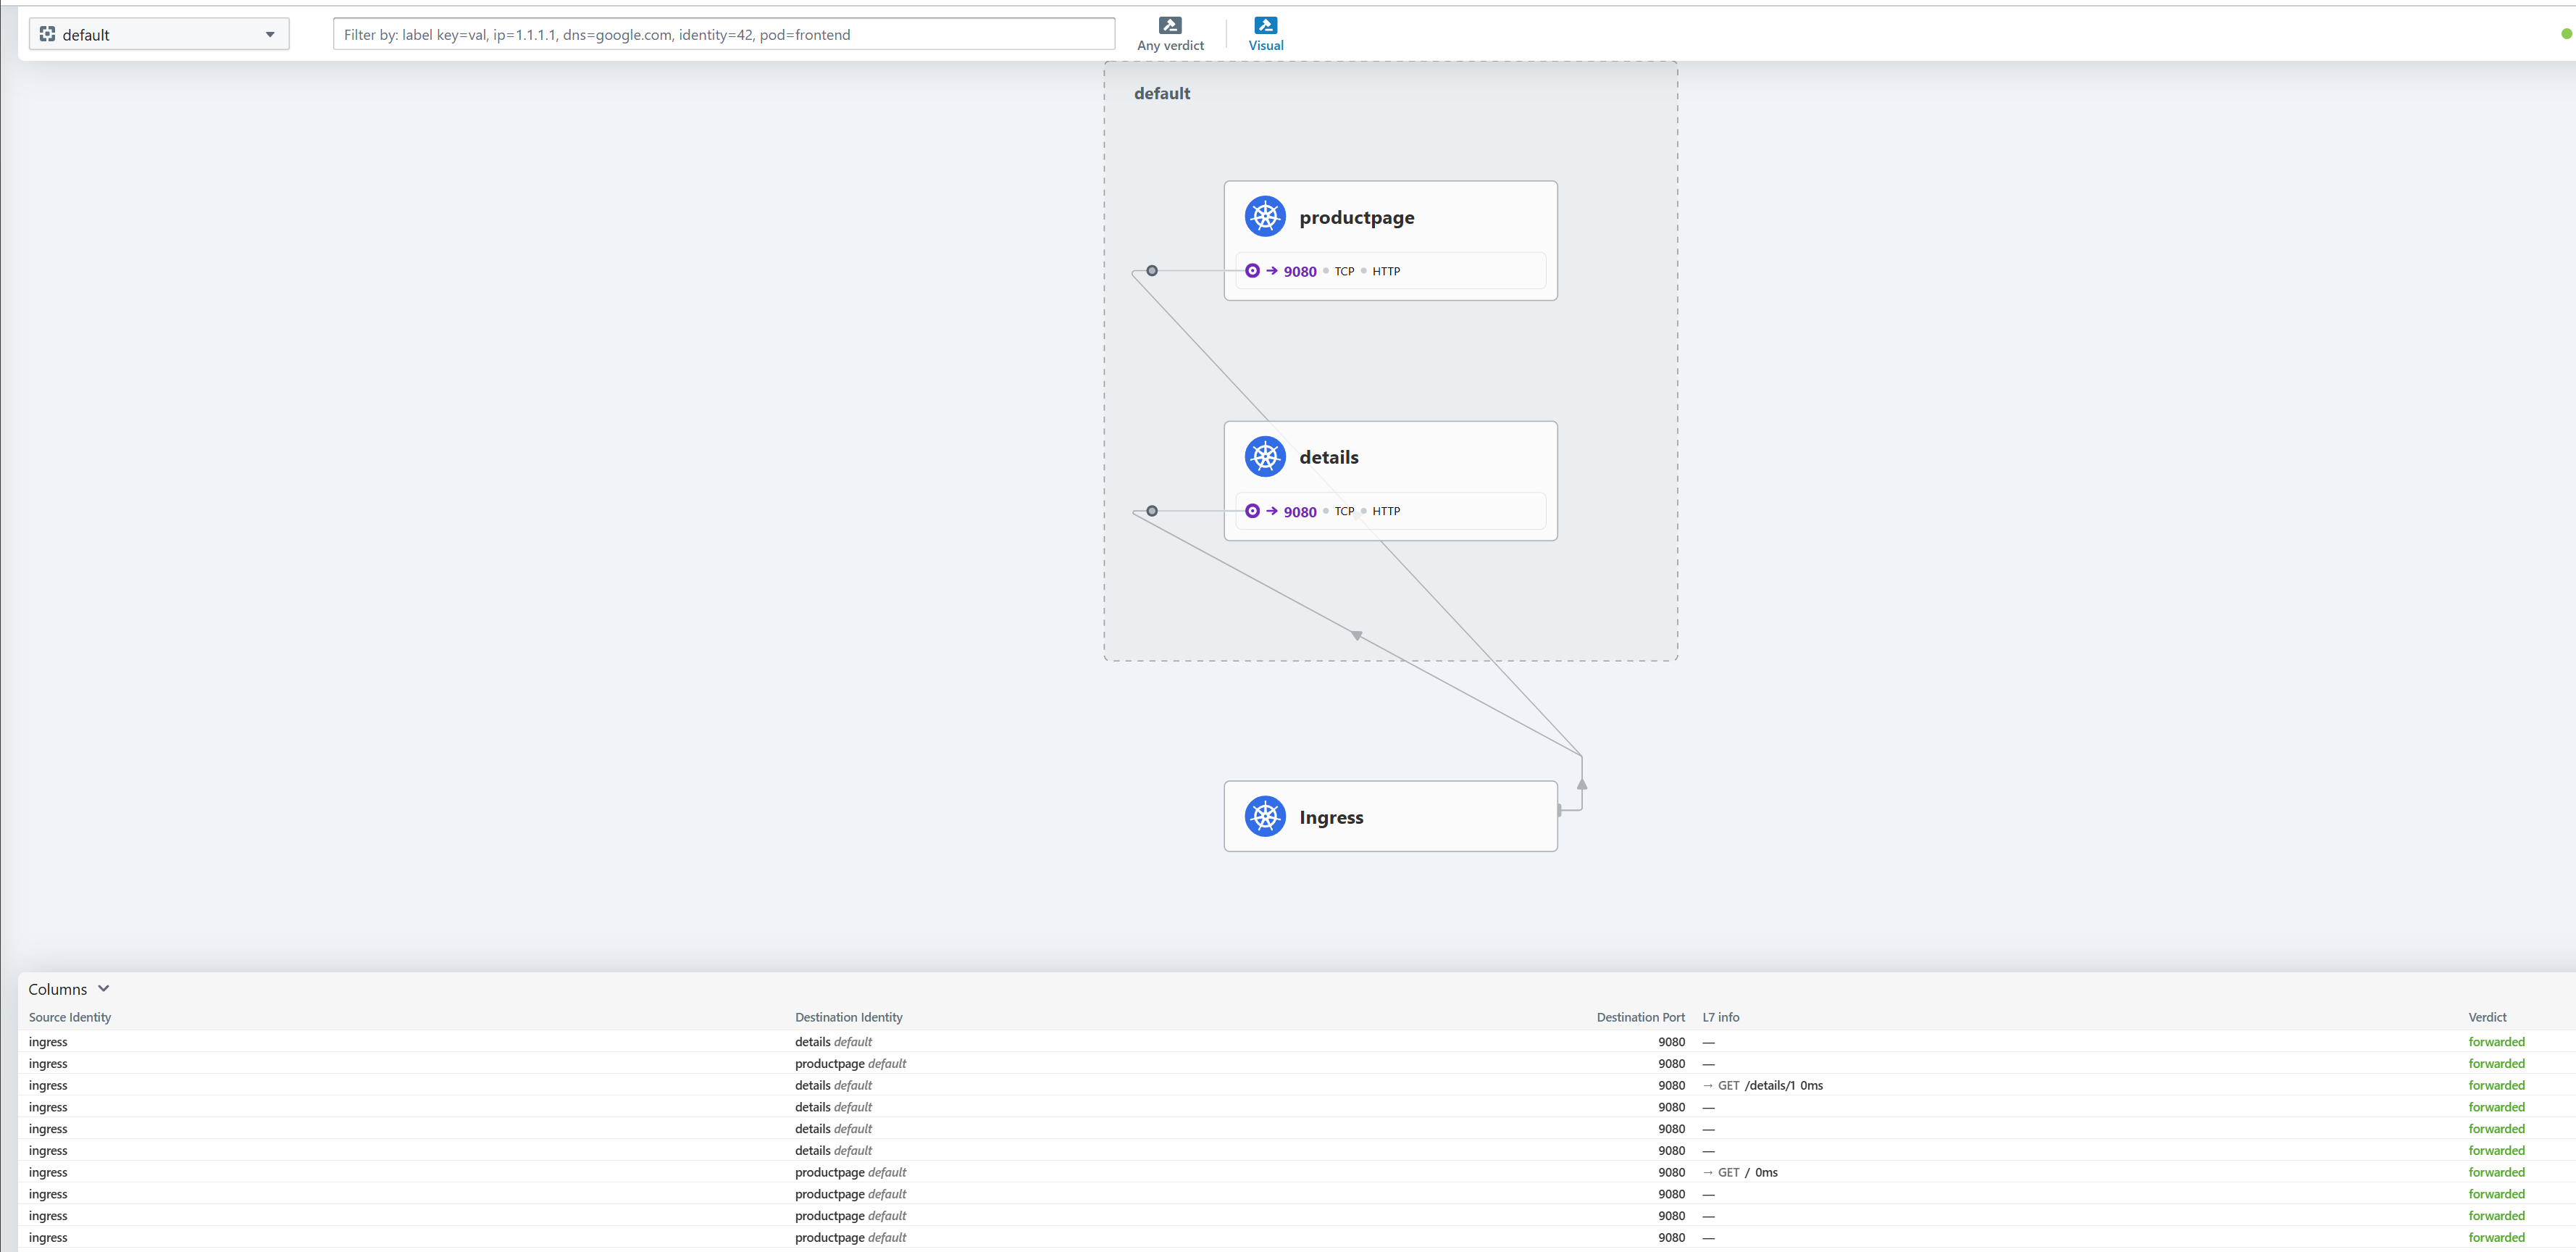Screen dimensions: 2576x1252
Task: Click the Verdict column header
Action: [x=2487, y=1017]
